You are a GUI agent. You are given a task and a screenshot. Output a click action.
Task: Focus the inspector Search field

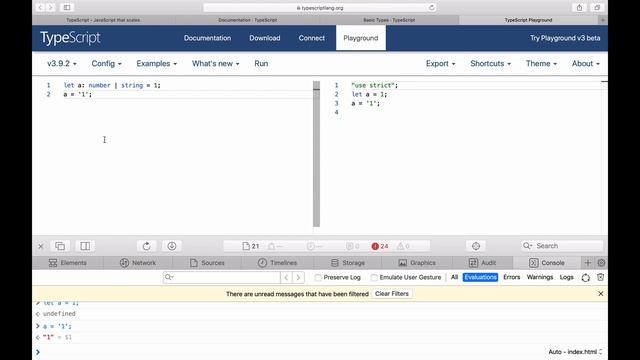[562, 246]
